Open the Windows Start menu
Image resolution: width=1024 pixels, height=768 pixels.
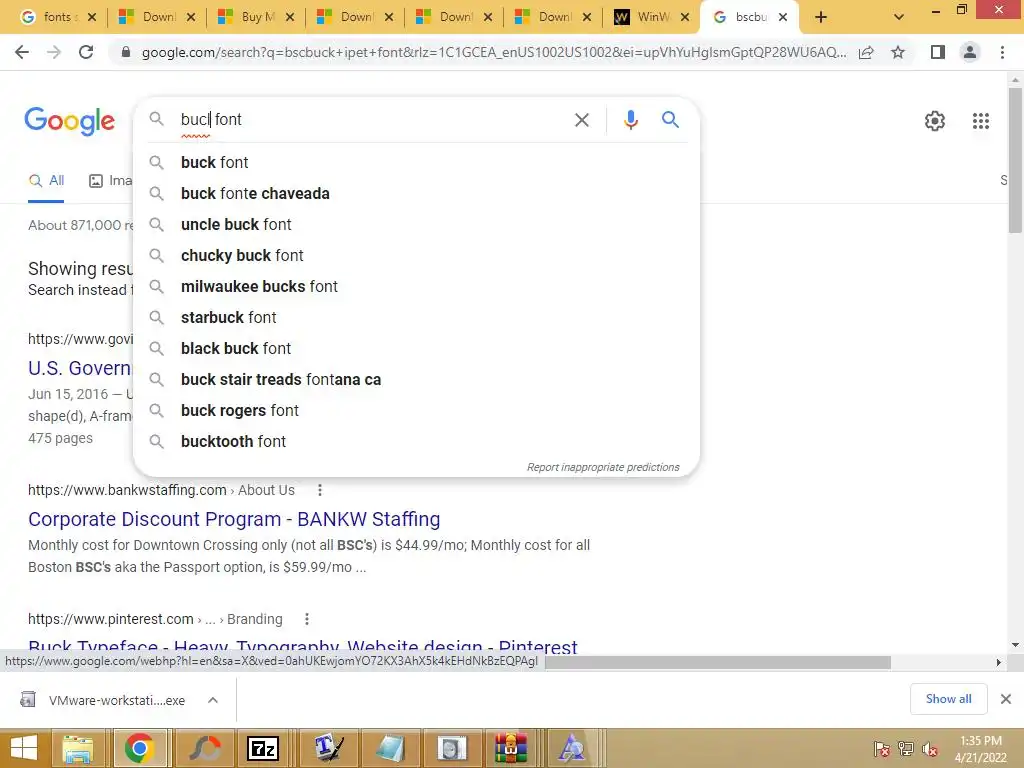pyautogui.click(x=24, y=748)
